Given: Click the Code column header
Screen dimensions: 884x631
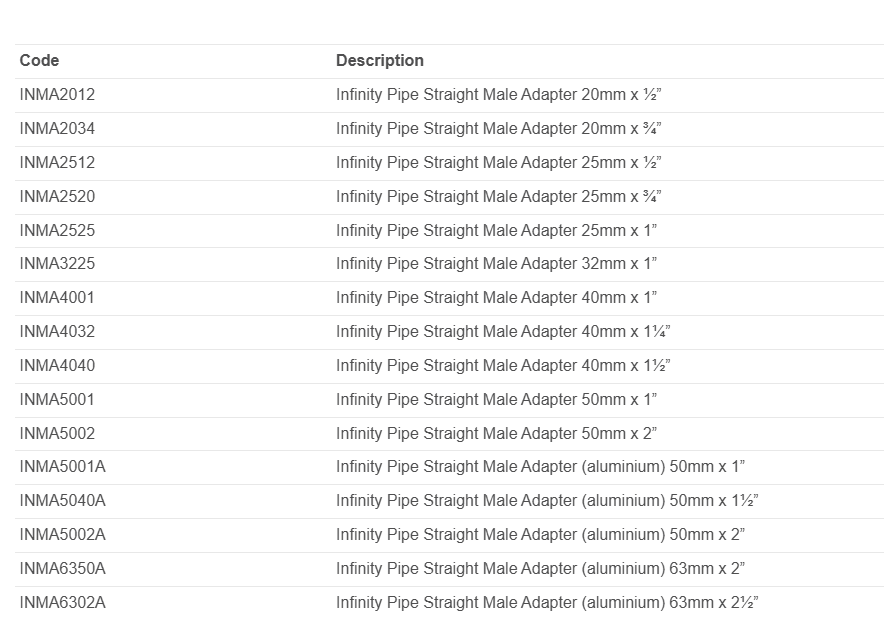Looking at the screenshot, I should pos(39,61).
